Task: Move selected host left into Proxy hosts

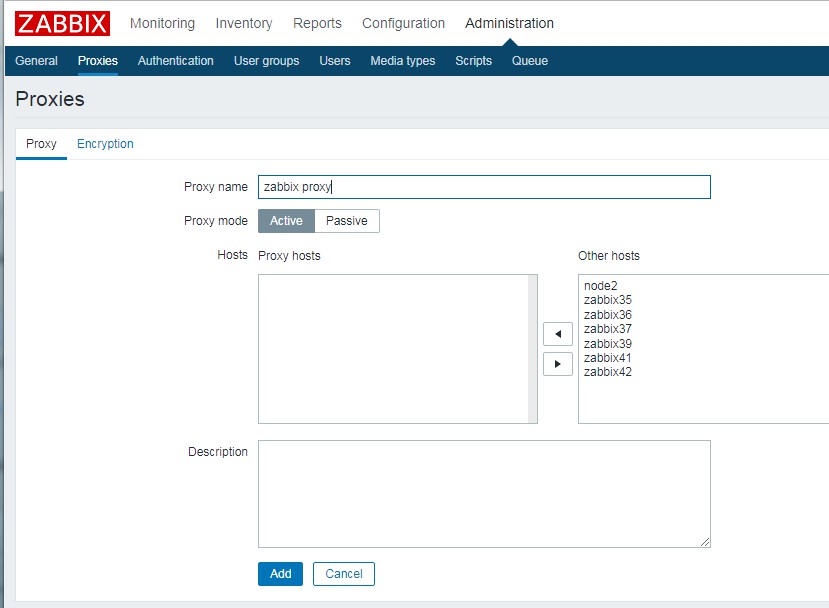Action: pyautogui.click(x=557, y=333)
